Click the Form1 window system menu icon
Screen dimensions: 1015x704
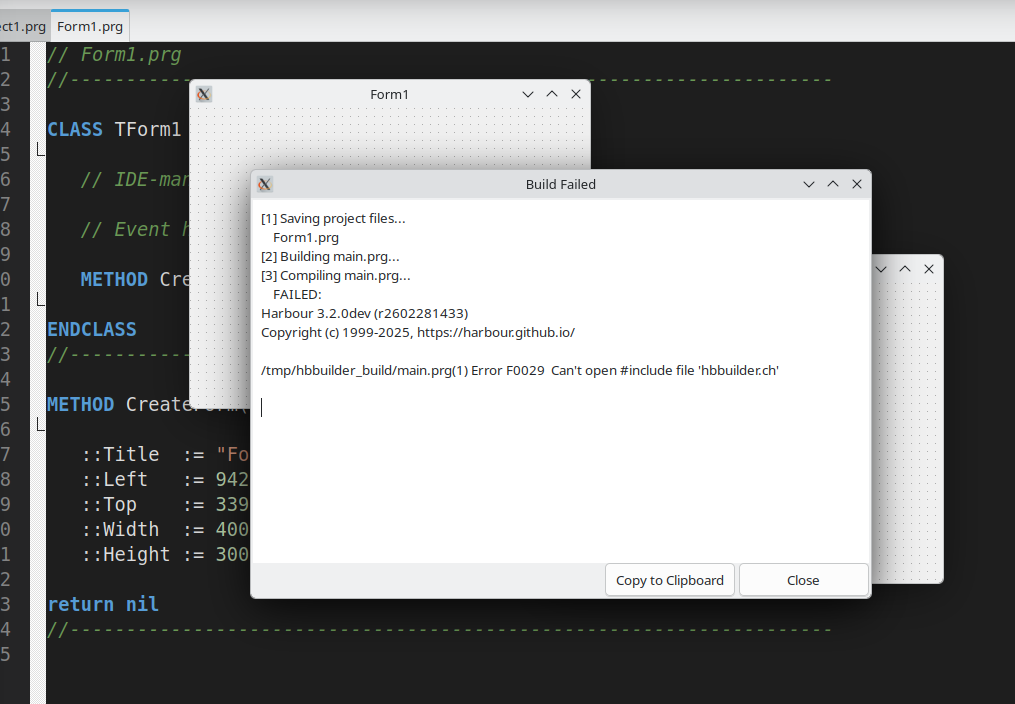tap(204, 94)
